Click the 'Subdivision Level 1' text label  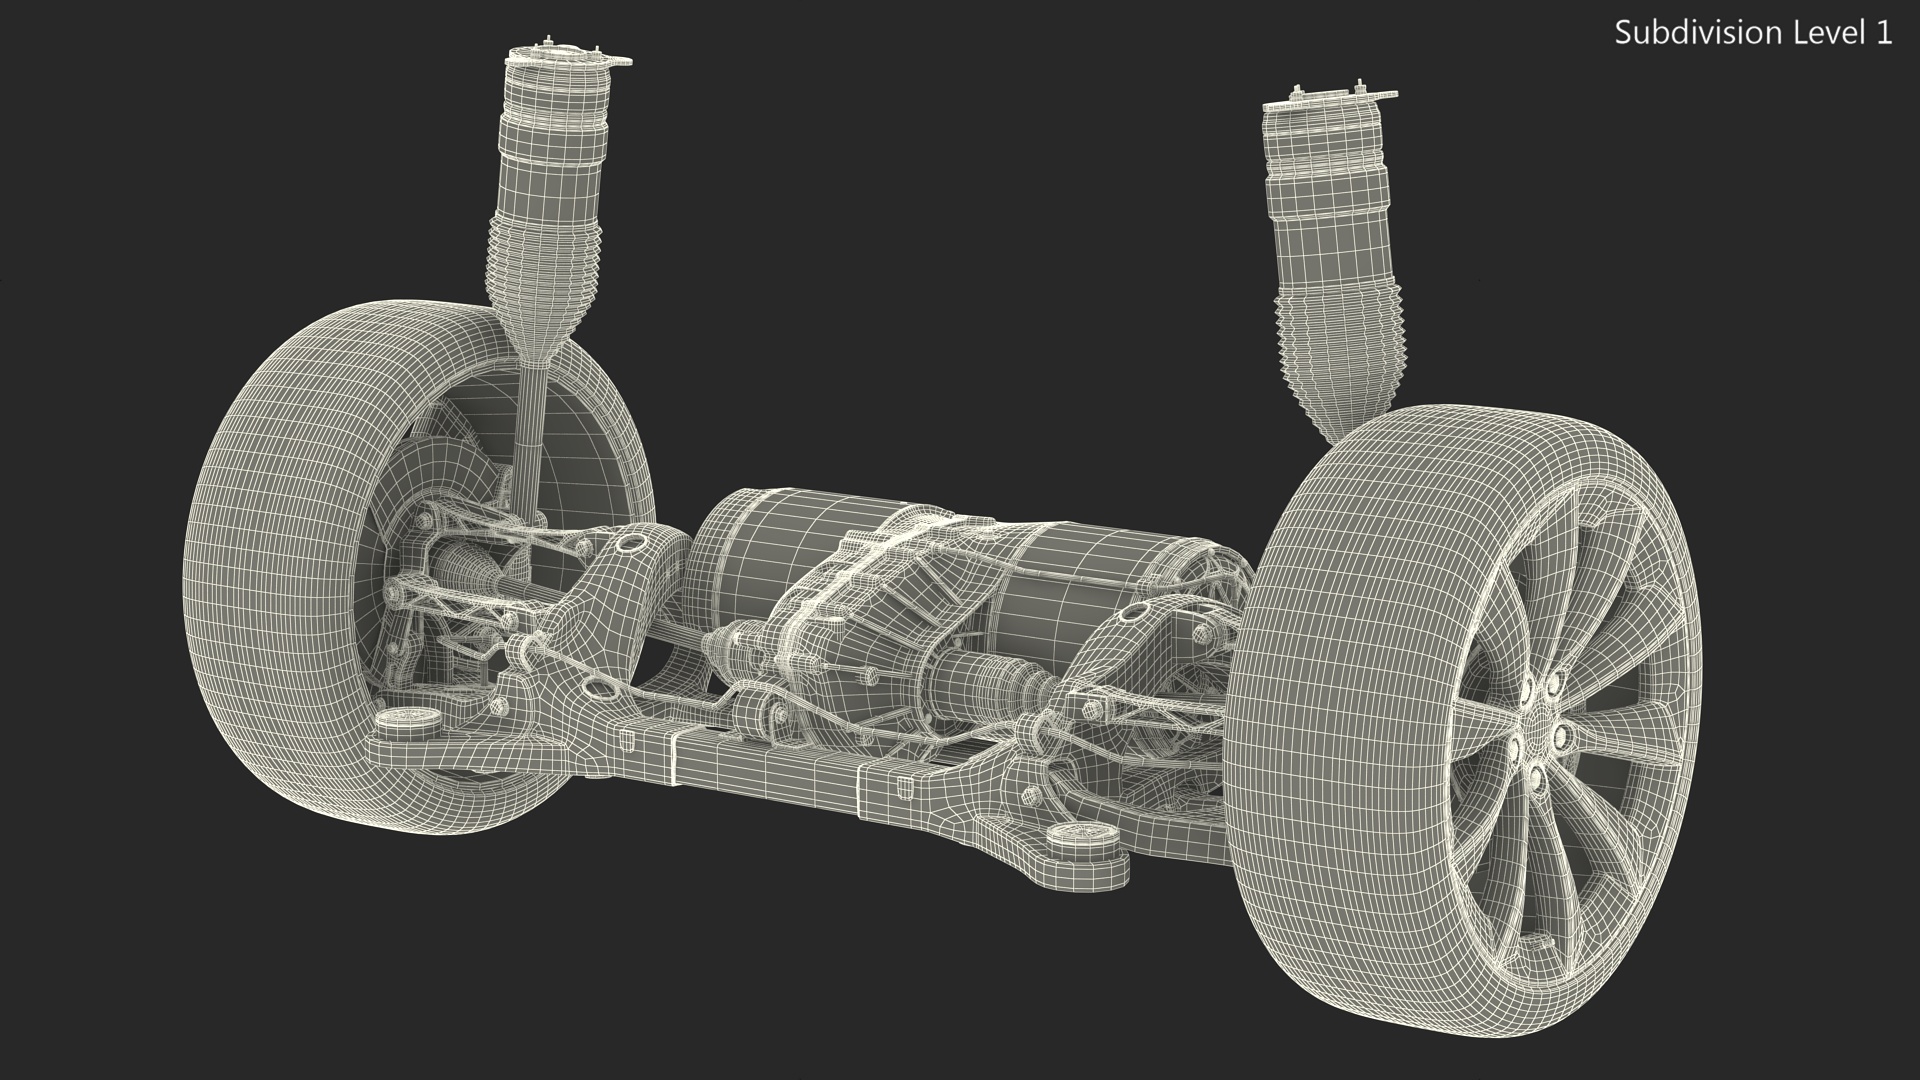1753,33
